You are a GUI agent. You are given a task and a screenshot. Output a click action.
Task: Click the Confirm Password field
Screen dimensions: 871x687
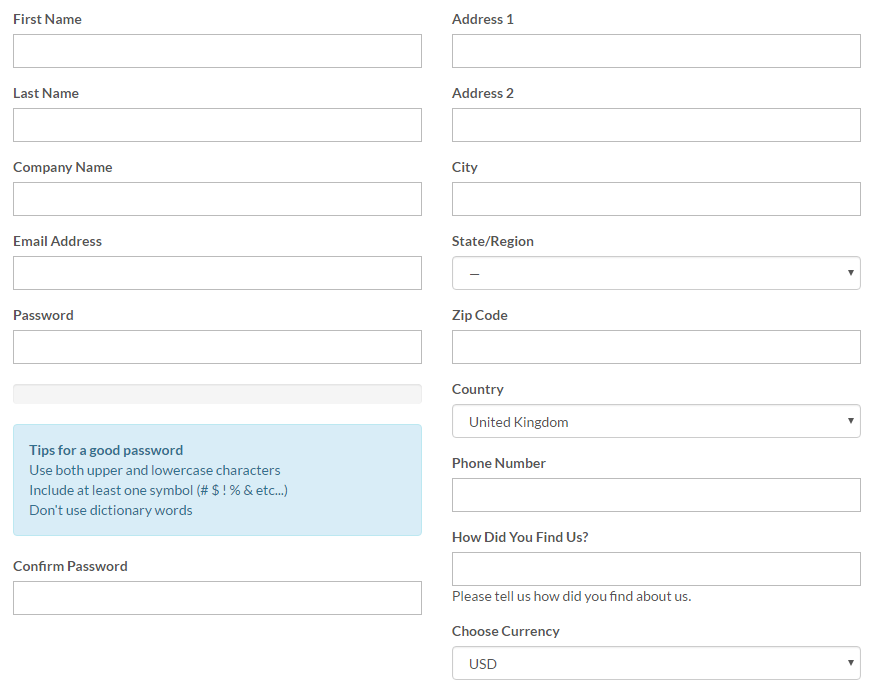217,598
